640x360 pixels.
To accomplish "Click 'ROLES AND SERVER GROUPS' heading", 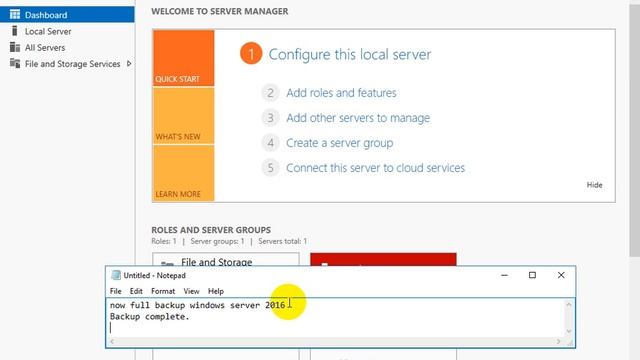I will click(x=211, y=230).
